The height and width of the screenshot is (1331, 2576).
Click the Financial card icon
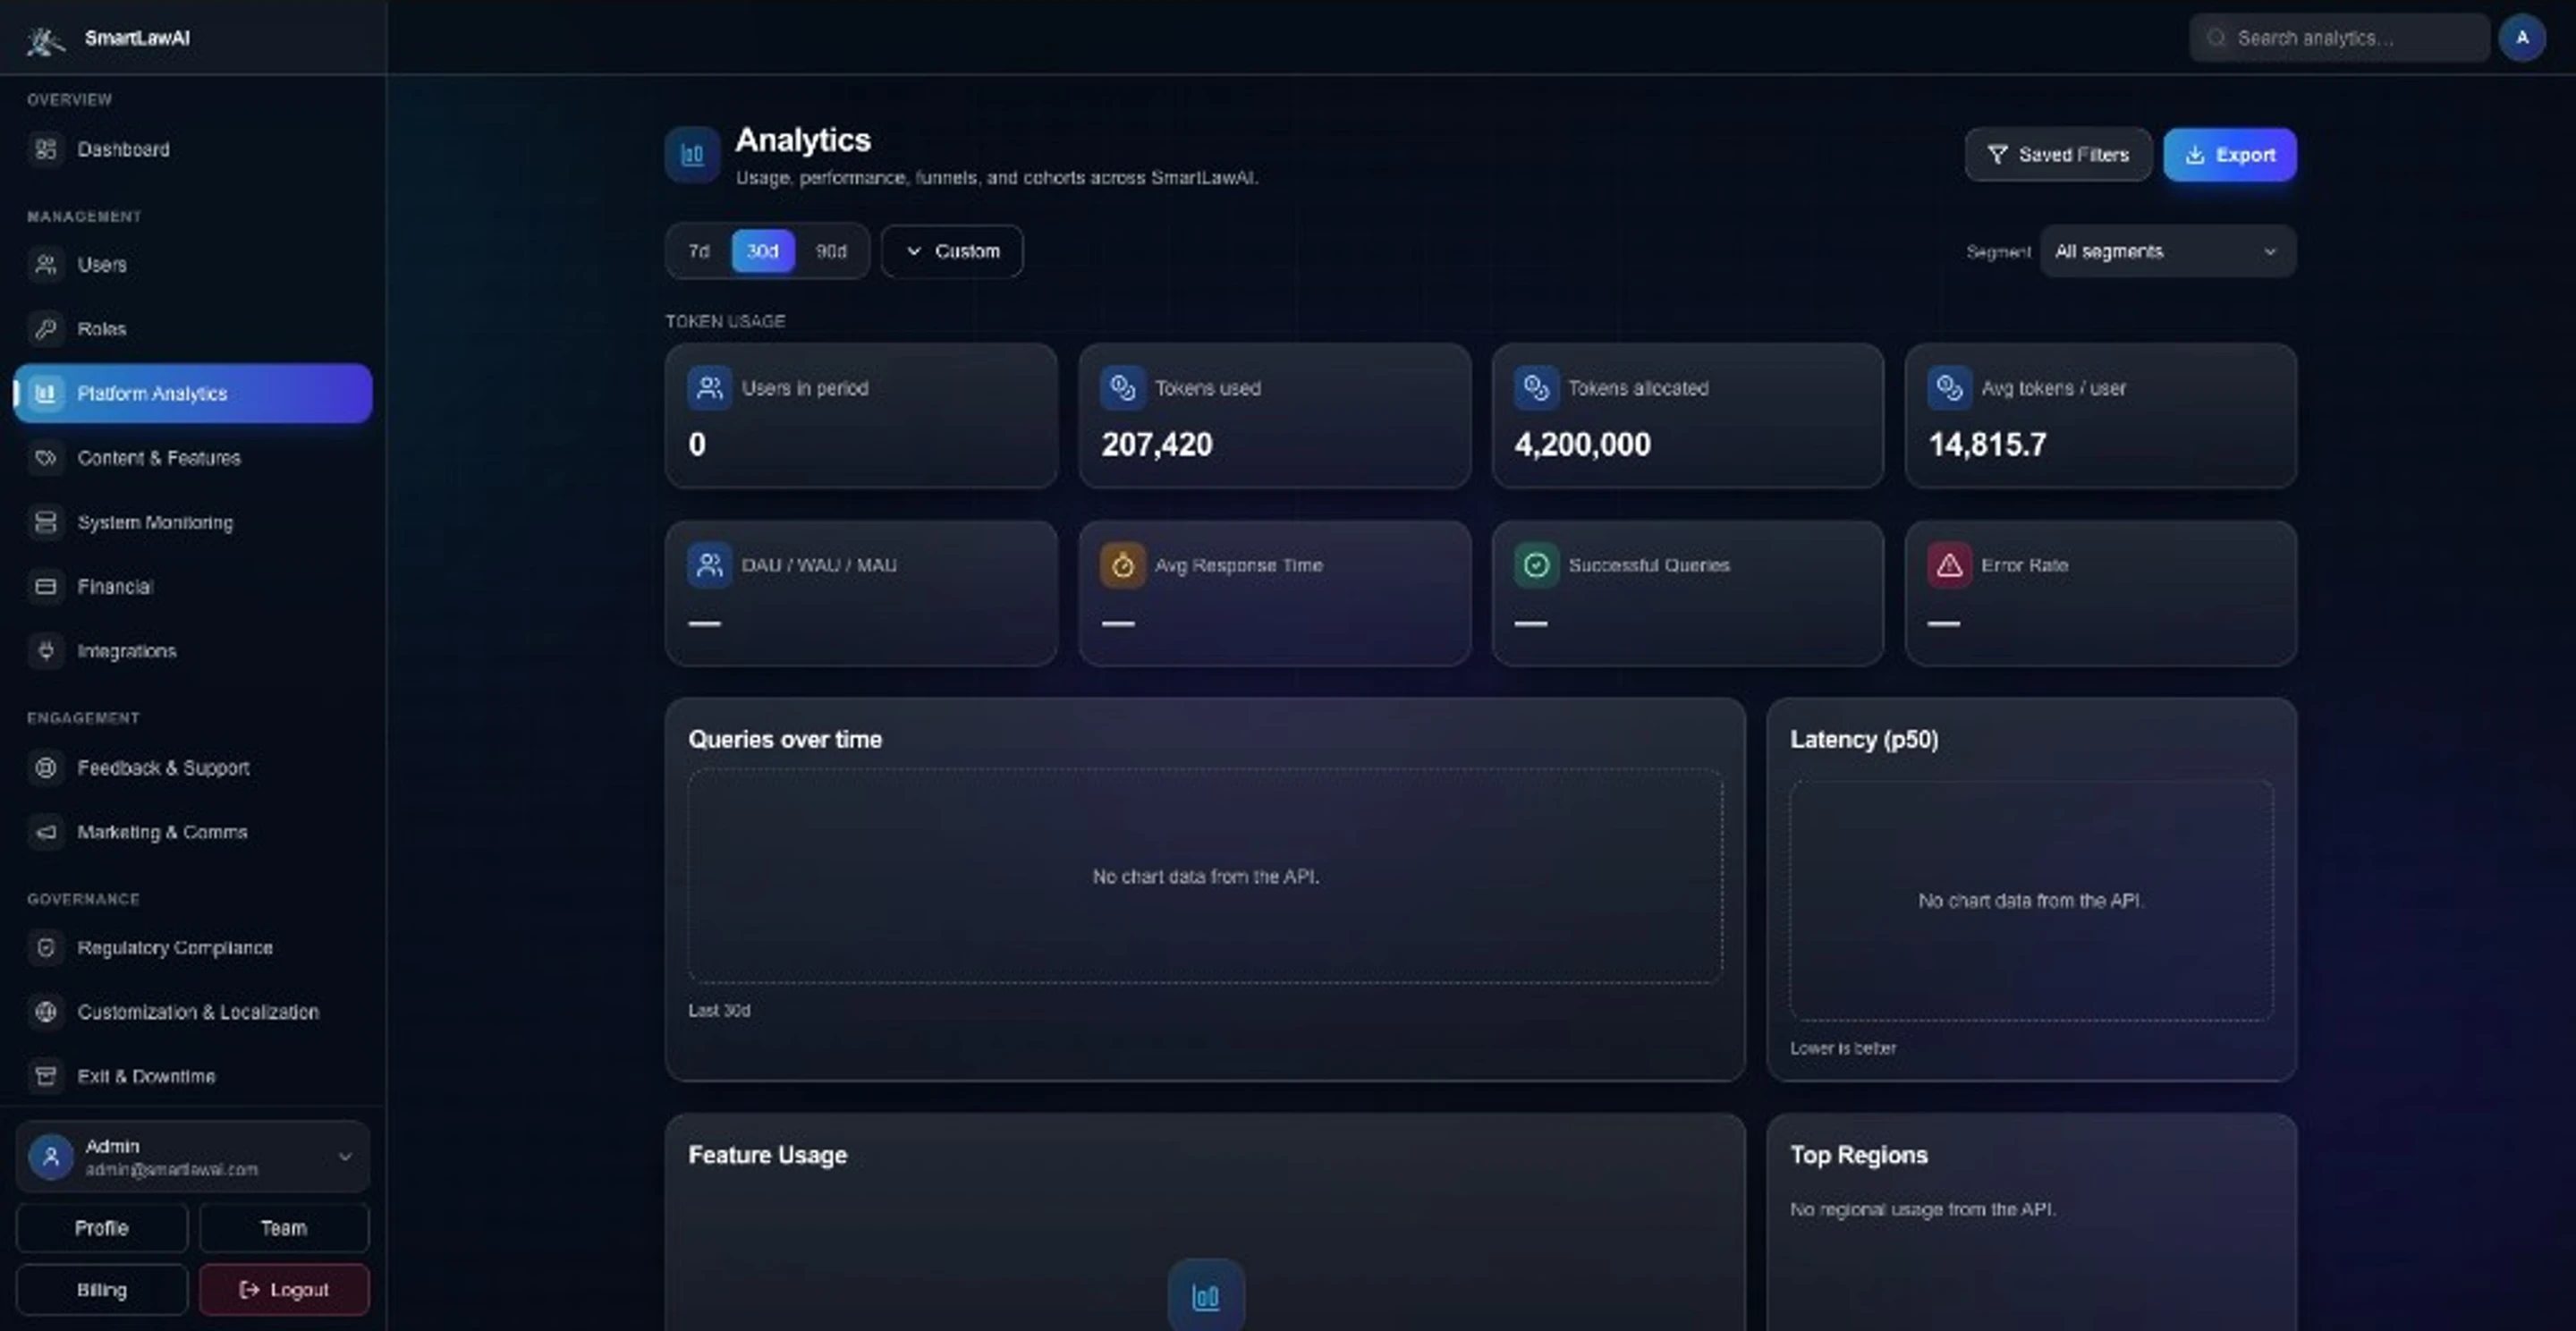[x=46, y=586]
